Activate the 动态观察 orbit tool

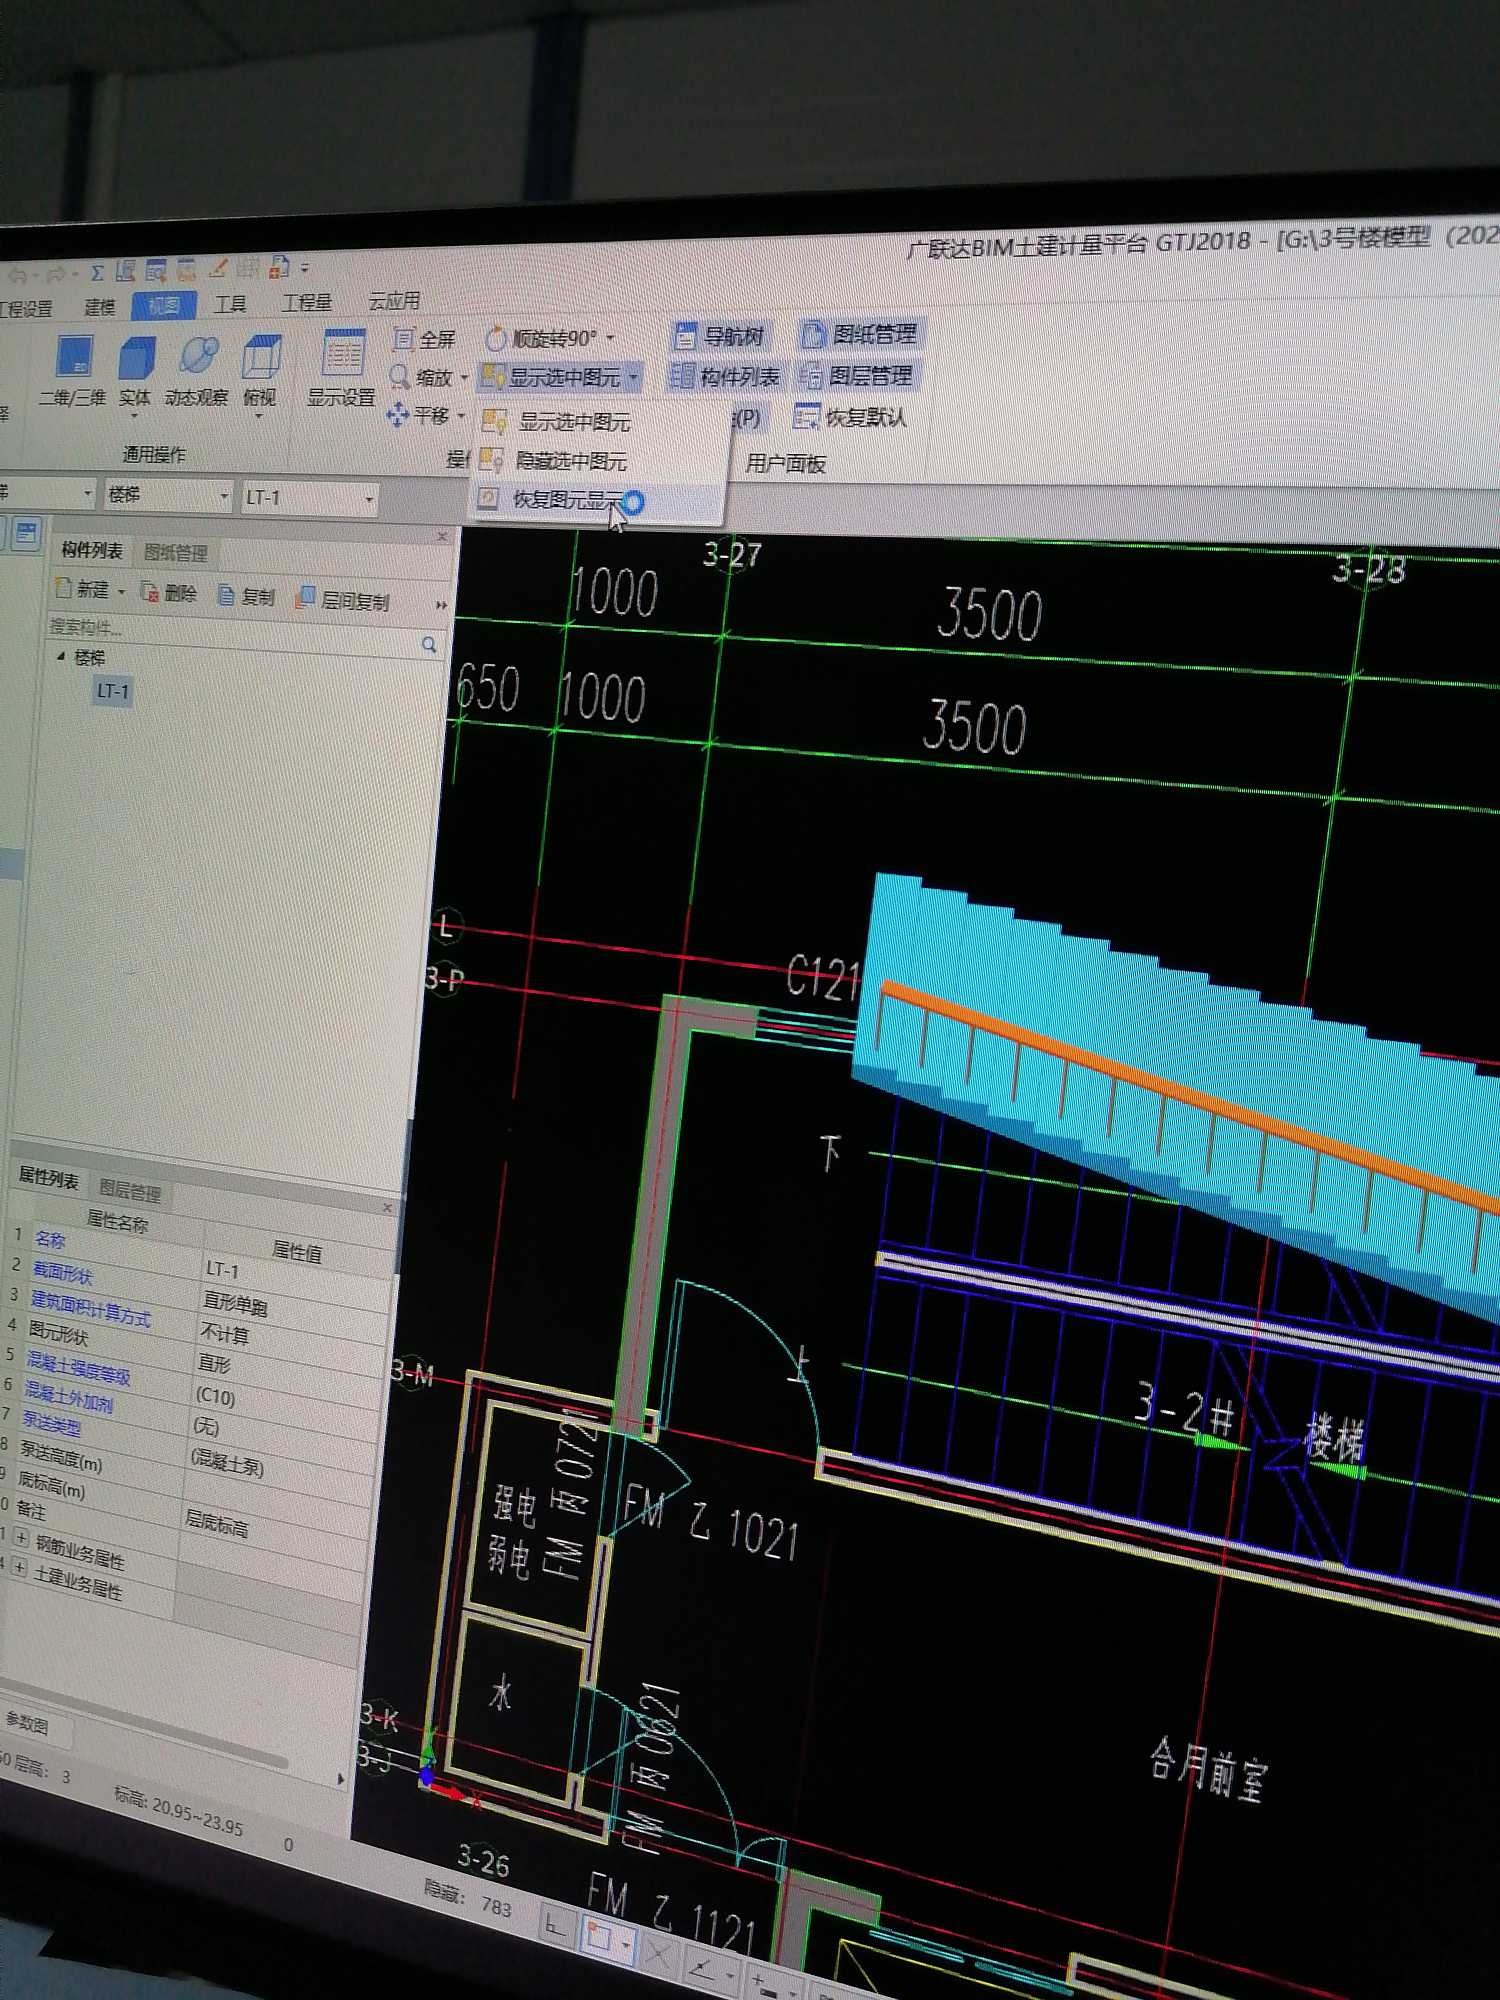click(x=197, y=371)
